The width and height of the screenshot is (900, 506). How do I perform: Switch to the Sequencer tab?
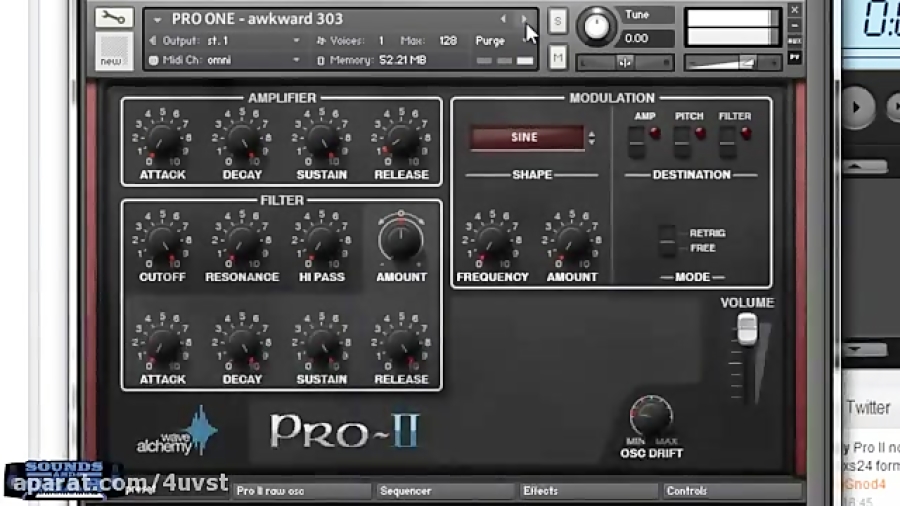coord(445,491)
